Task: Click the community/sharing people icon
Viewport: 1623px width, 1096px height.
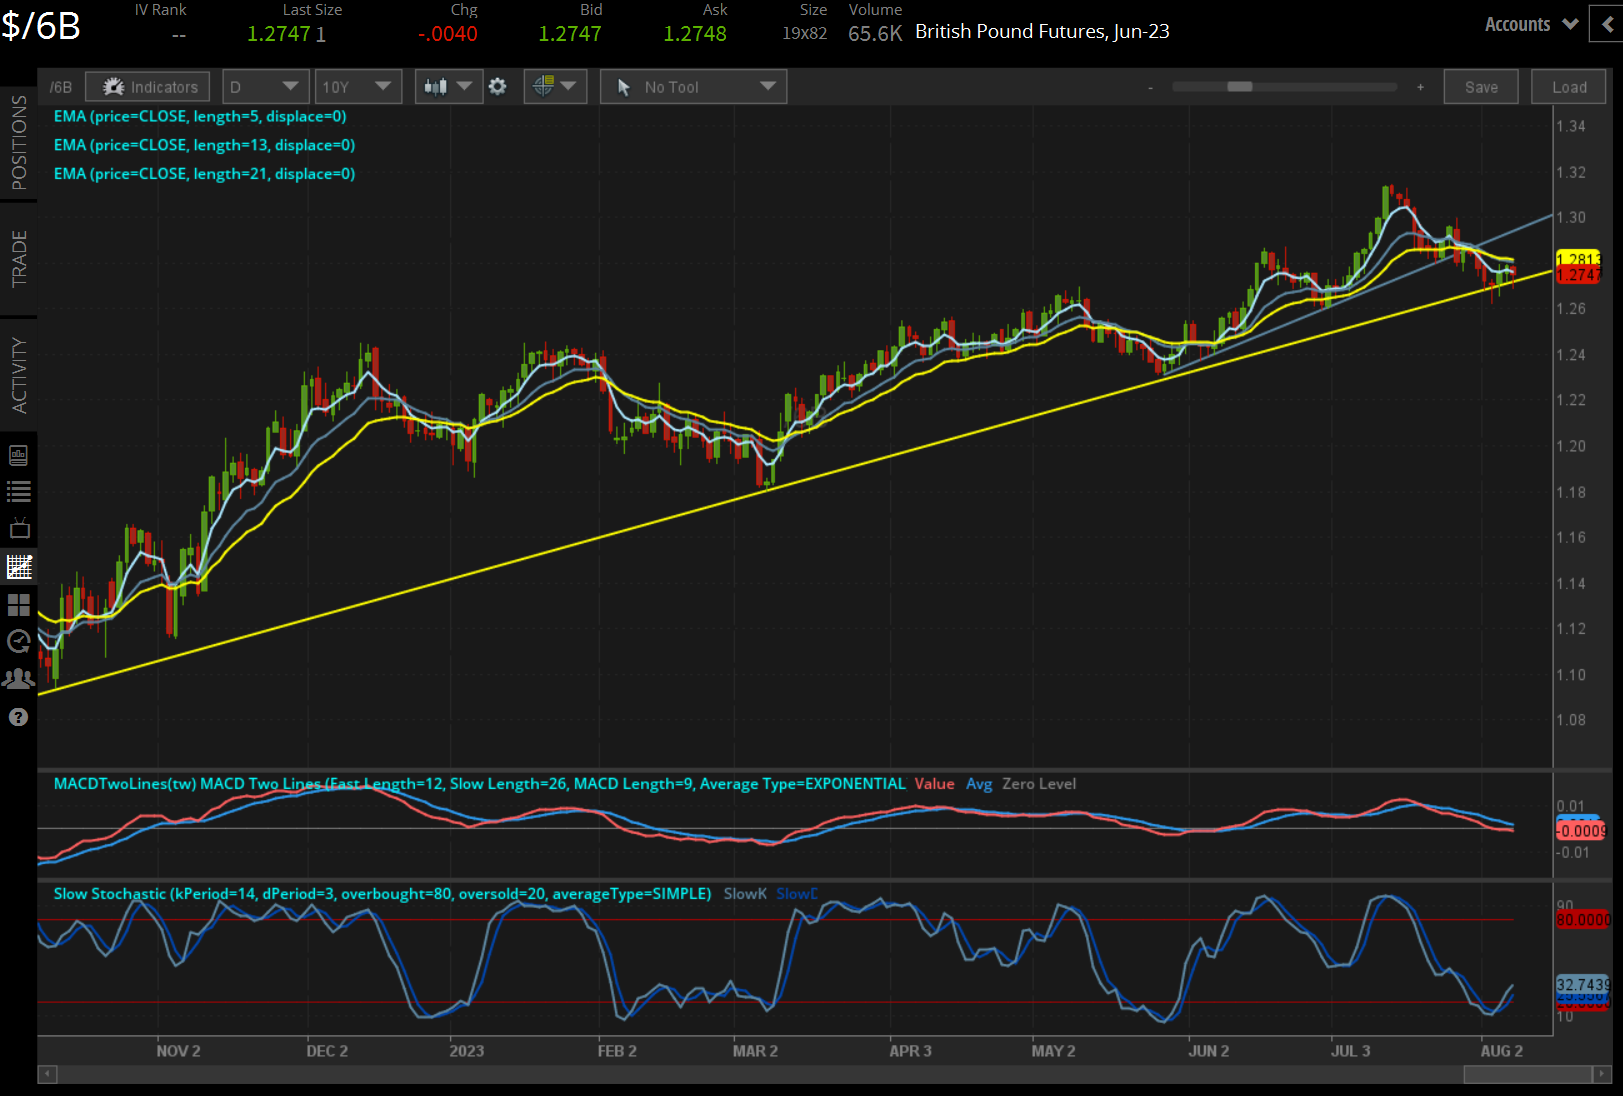Action: tap(18, 678)
